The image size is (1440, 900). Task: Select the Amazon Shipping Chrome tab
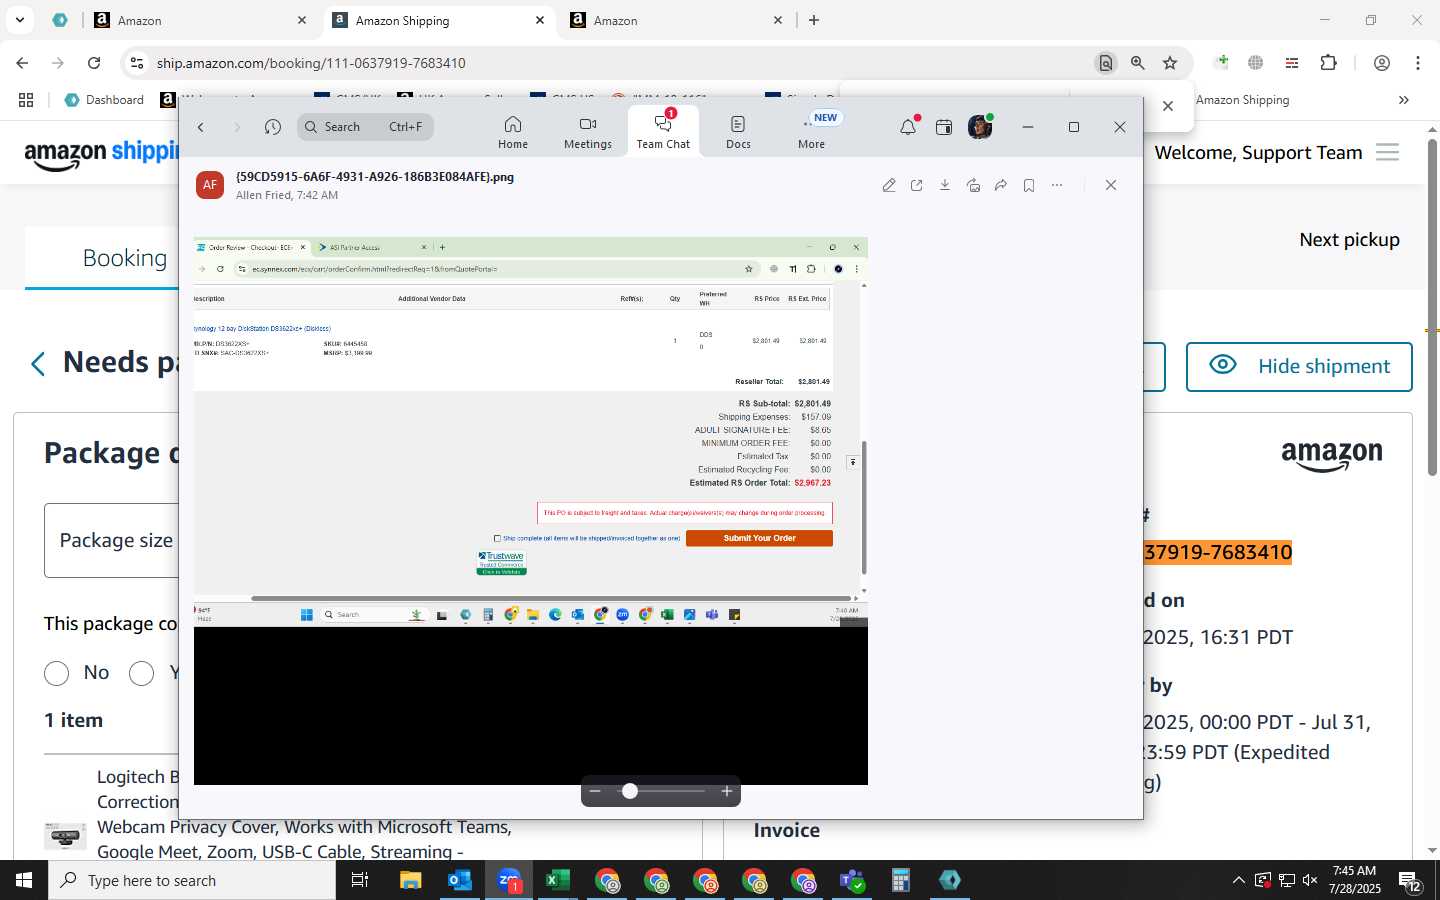(440, 20)
